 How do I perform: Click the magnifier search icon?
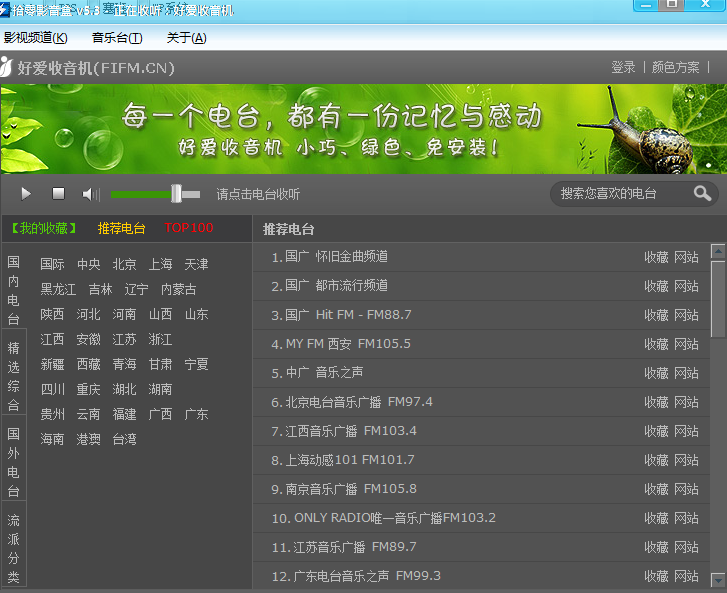tap(702, 194)
